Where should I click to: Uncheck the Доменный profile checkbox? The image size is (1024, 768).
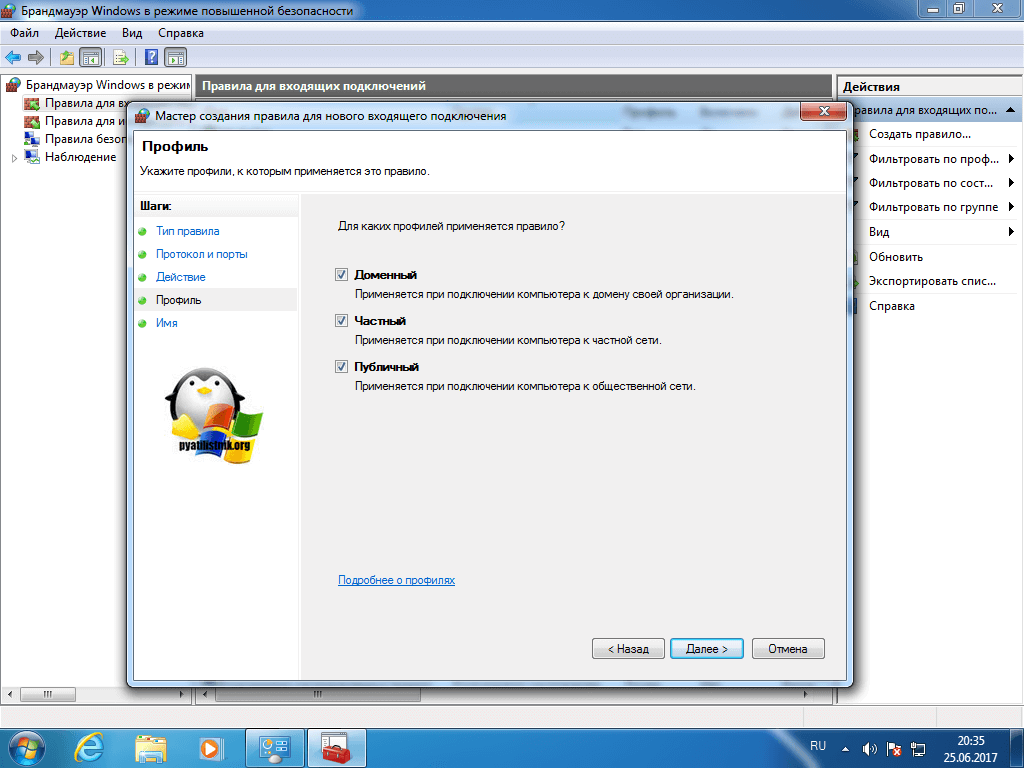click(342, 274)
